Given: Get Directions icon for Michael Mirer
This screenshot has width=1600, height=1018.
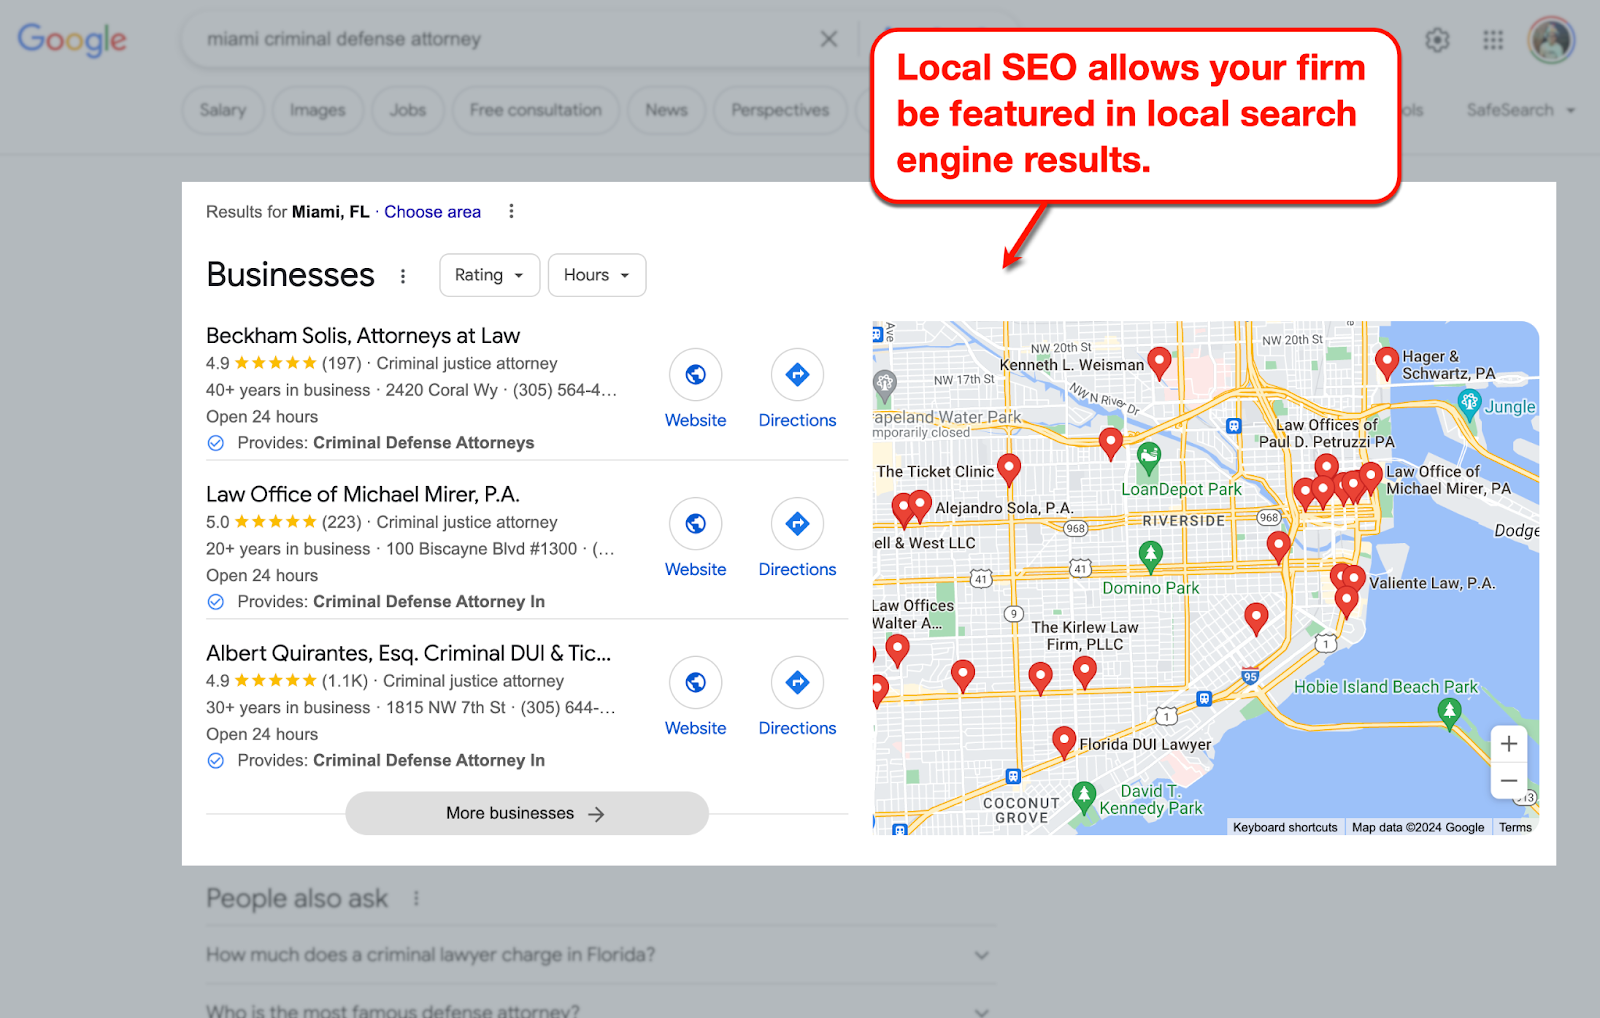Looking at the screenshot, I should pos(797,523).
